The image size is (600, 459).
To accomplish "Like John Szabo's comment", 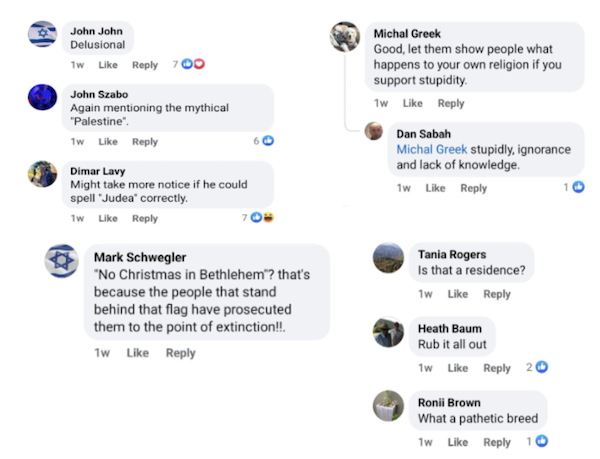I will click(107, 142).
